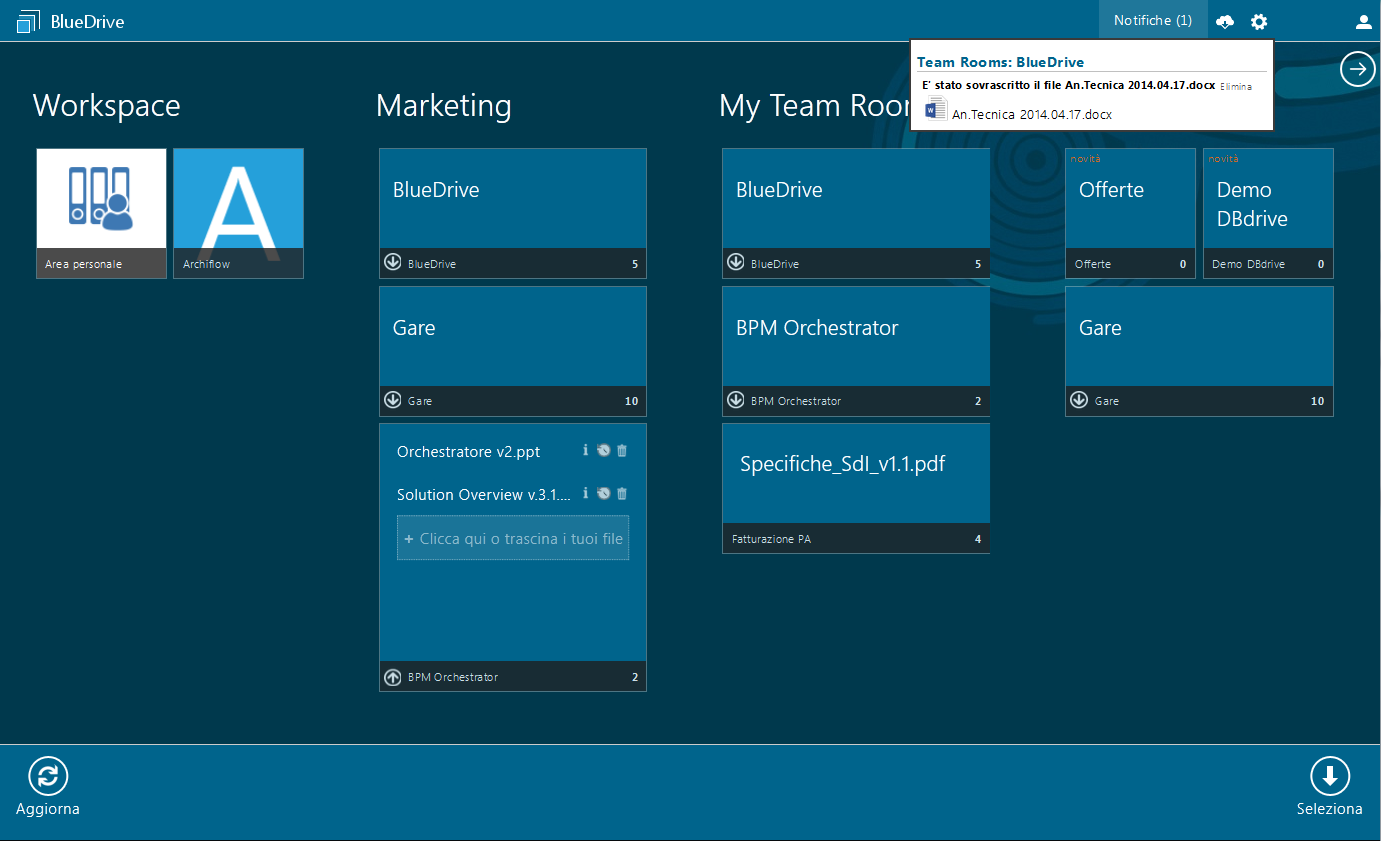Click the file drop zone Clicca qui

[x=513, y=538]
